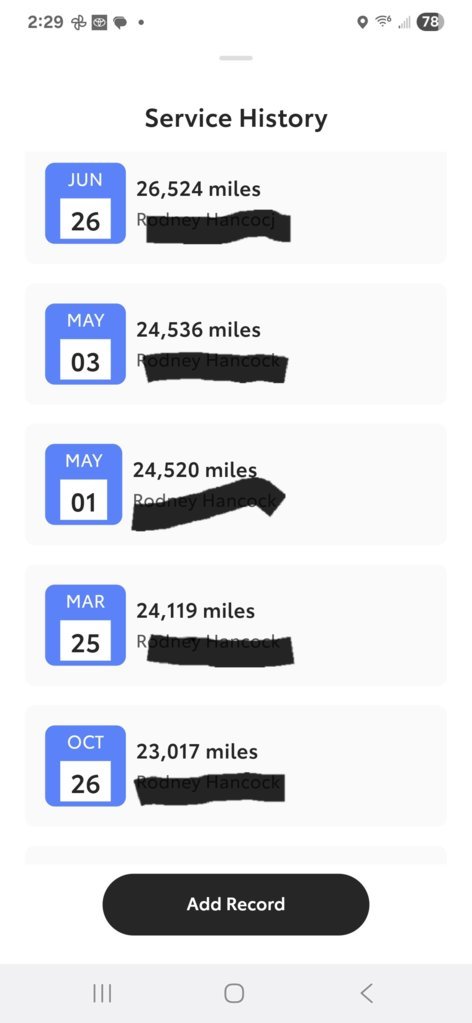Tap the JUN 26 date icon

[85, 203]
